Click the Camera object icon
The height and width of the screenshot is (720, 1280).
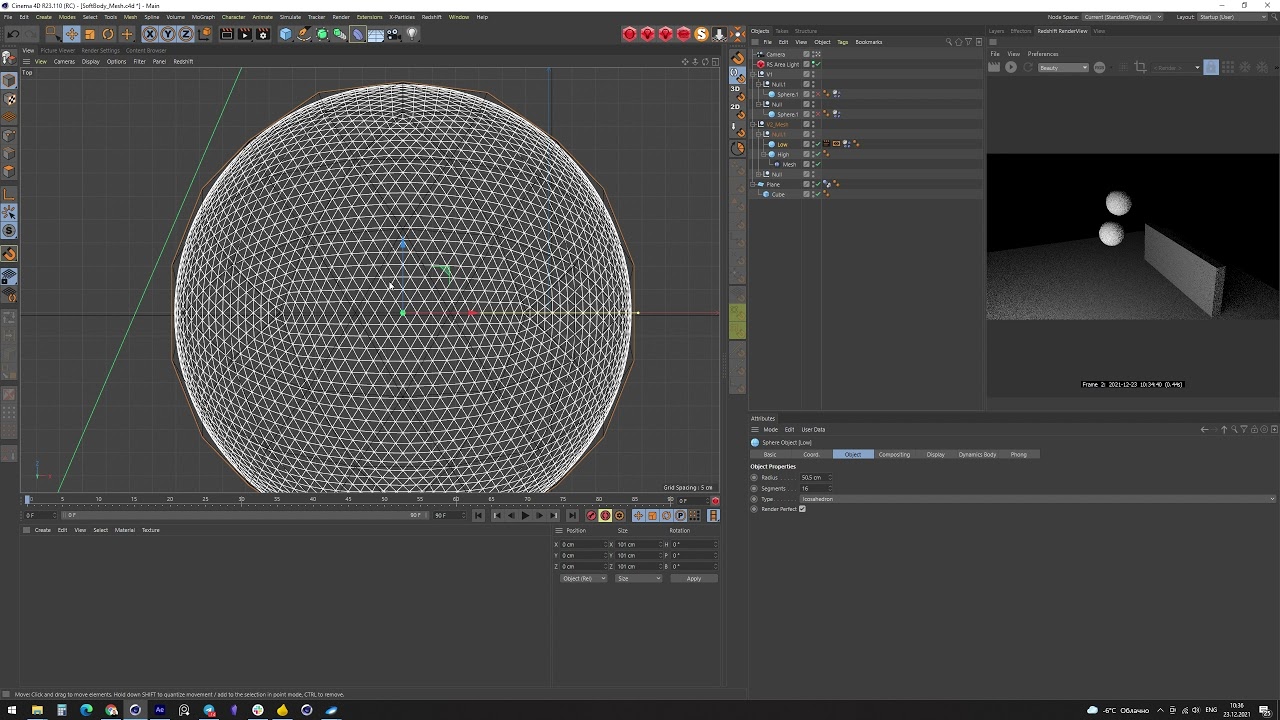coord(394,34)
